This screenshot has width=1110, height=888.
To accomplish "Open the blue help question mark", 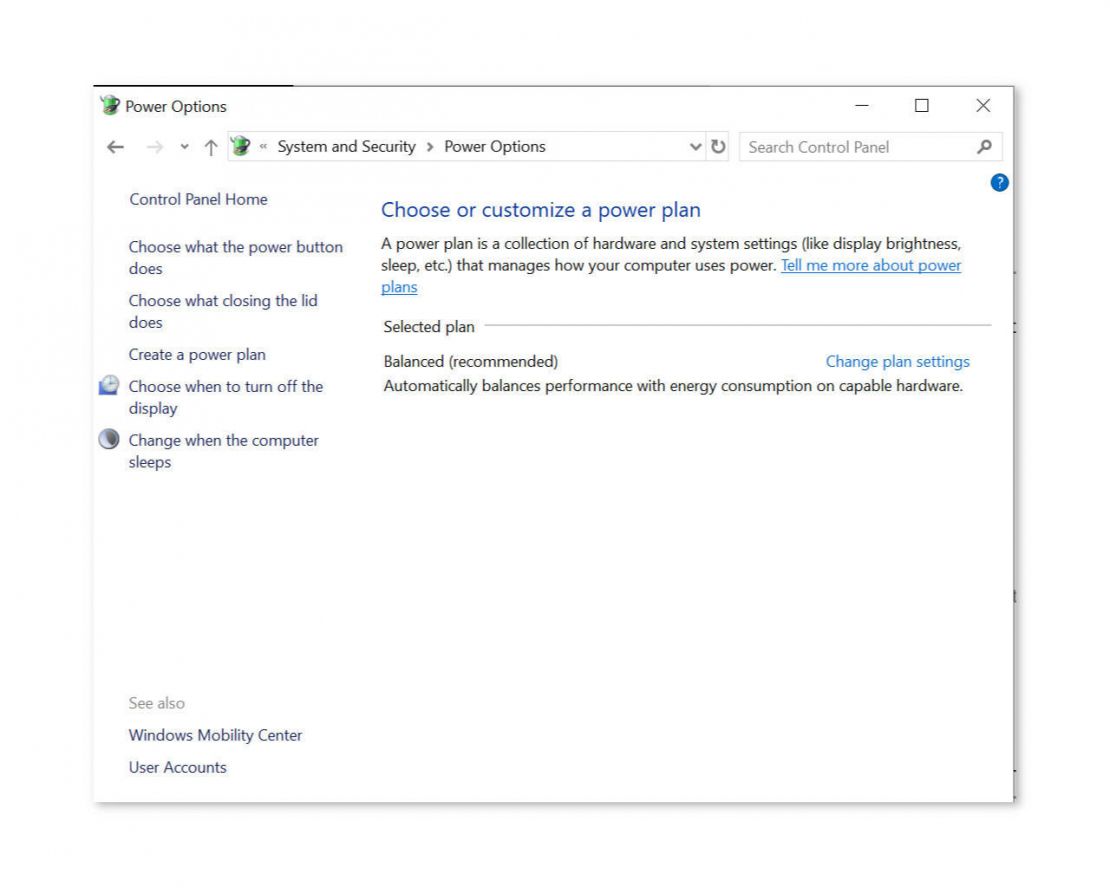I will 999,183.
